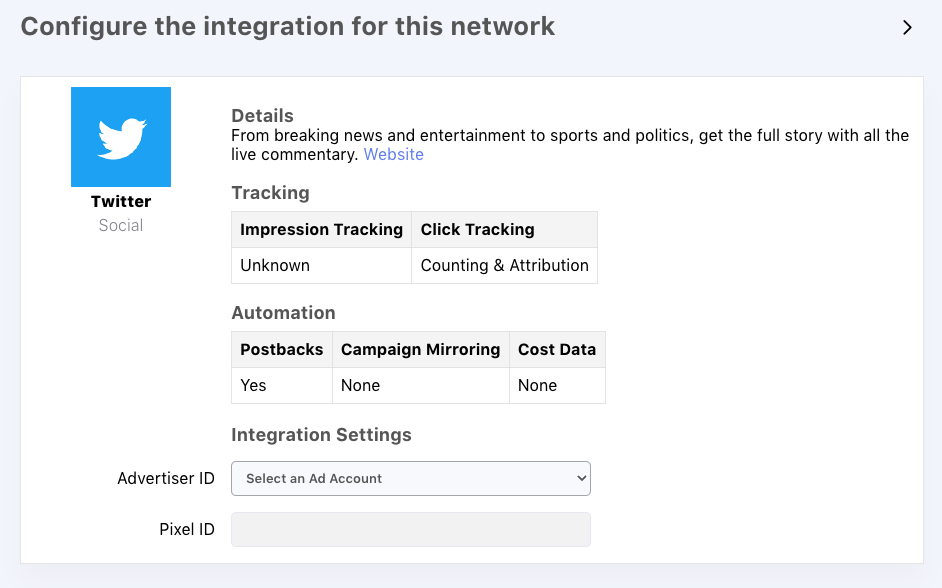
Task: Click the Cost Data column header
Action: pos(556,349)
